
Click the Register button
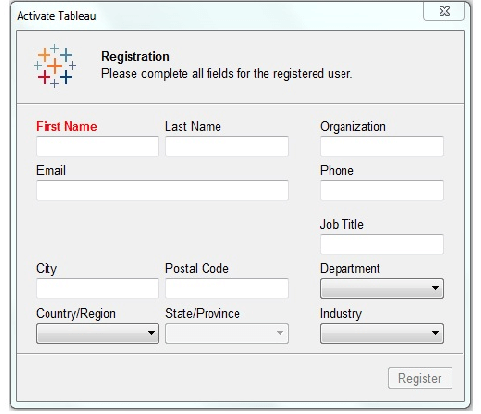[420, 378]
